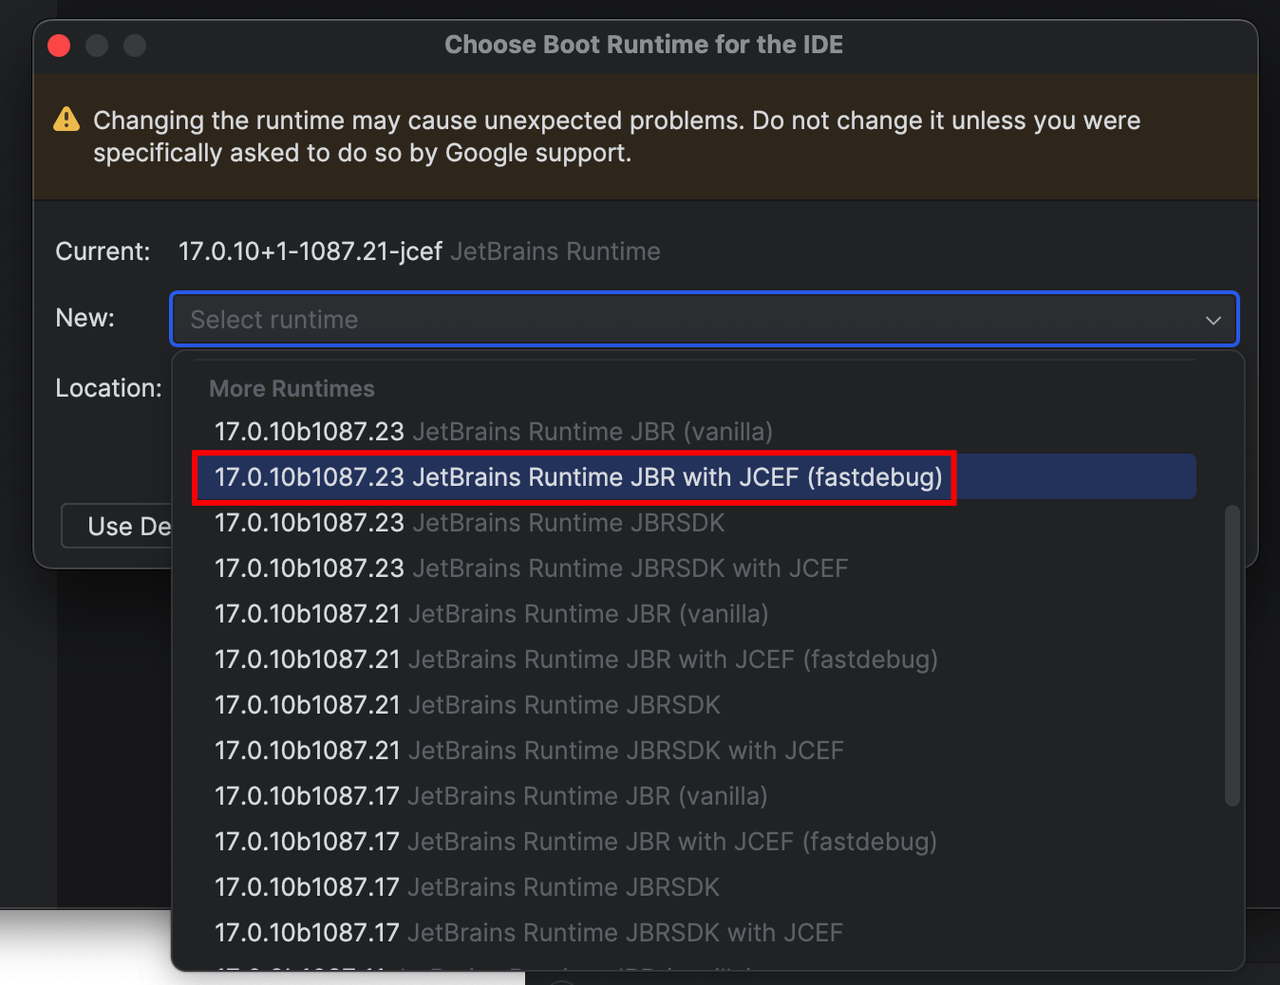This screenshot has height=985, width=1280.
Task: Pick 17.0.10b1087.21 JBRSDK with JCEF
Action: [x=695, y=751]
